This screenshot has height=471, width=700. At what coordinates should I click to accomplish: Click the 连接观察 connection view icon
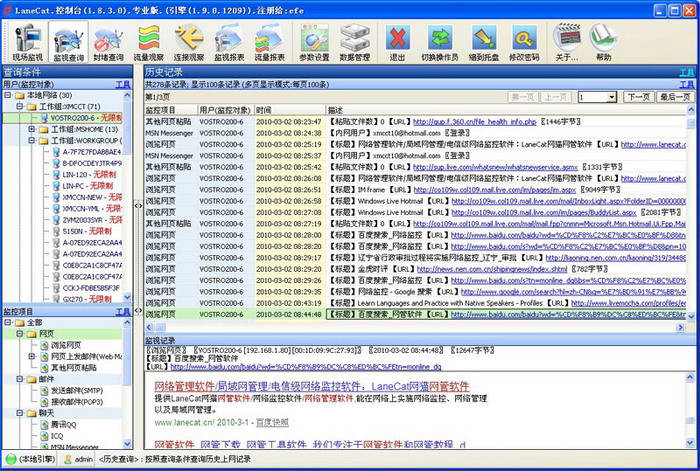pyautogui.click(x=189, y=43)
